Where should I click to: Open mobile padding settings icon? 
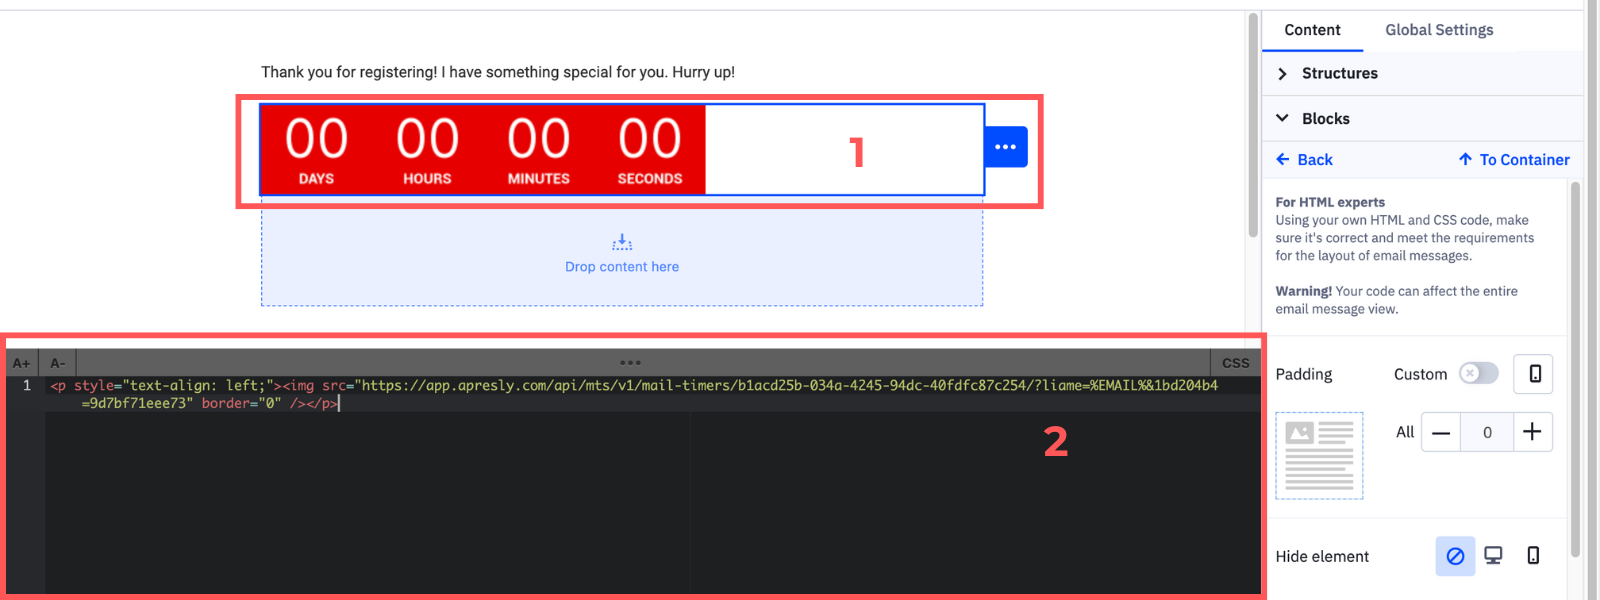coord(1534,374)
